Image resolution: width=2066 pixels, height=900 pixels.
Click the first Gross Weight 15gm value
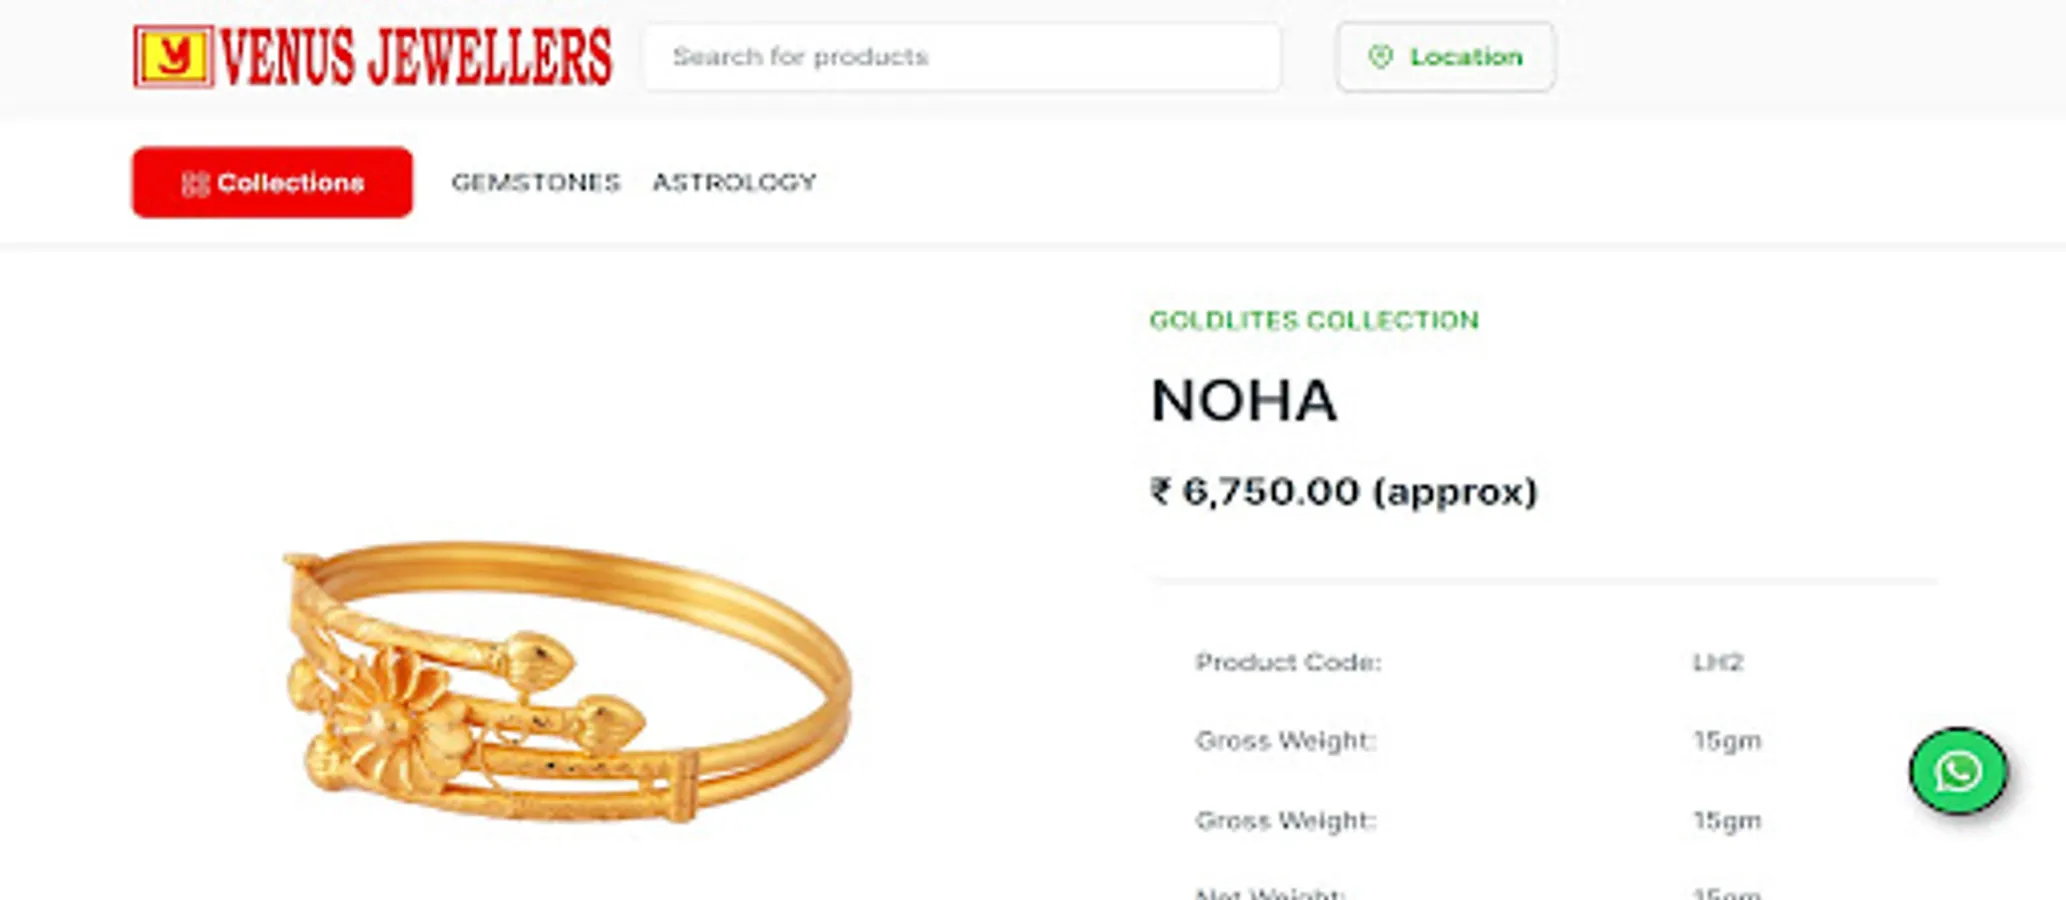[1727, 741]
